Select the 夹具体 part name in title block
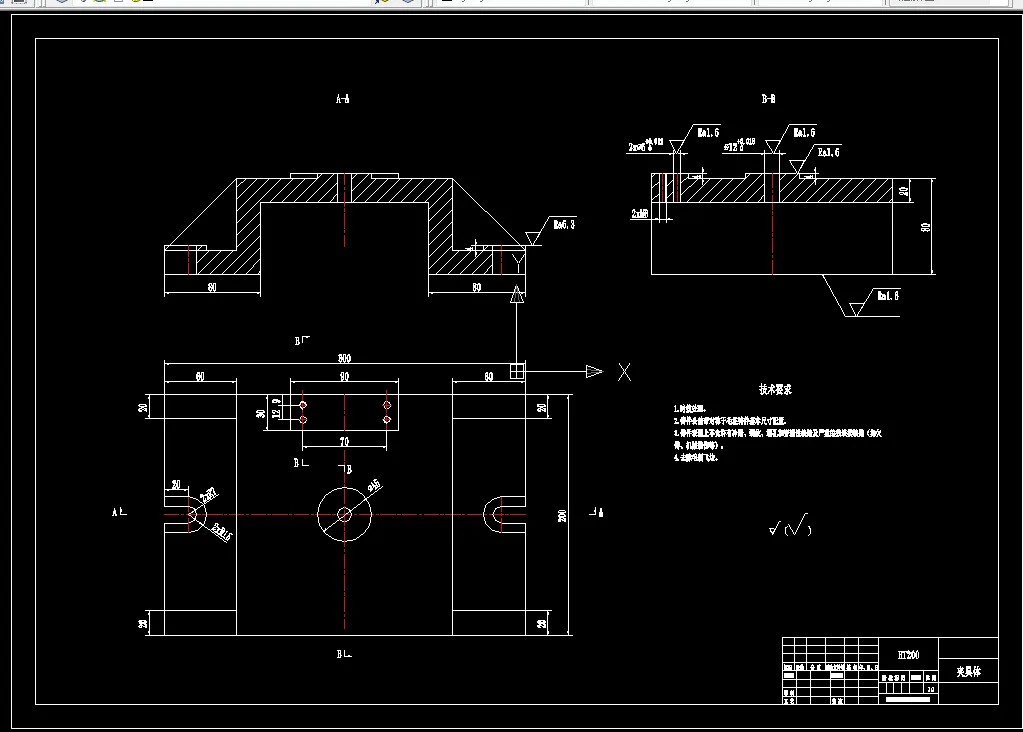 pyautogui.click(x=969, y=671)
